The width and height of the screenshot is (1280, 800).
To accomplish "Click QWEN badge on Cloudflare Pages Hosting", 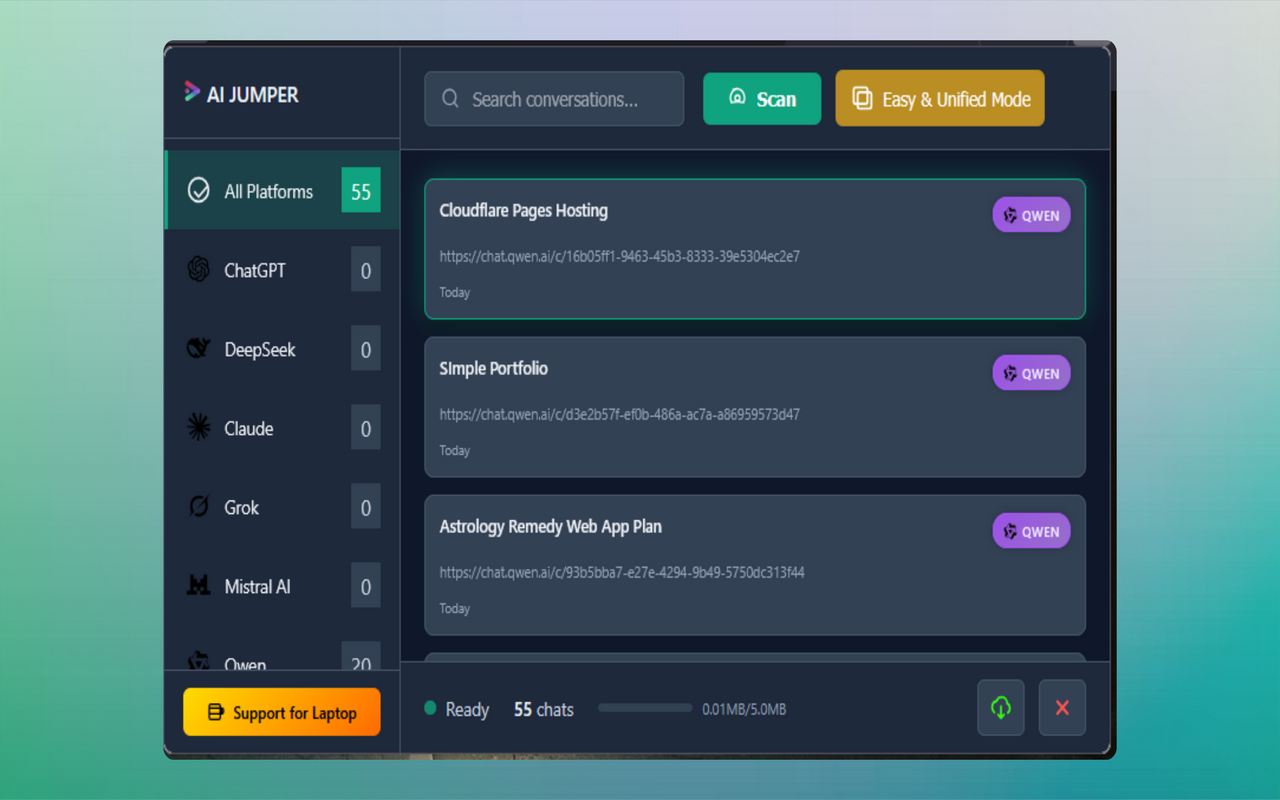I will click(x=1031, y=215).
